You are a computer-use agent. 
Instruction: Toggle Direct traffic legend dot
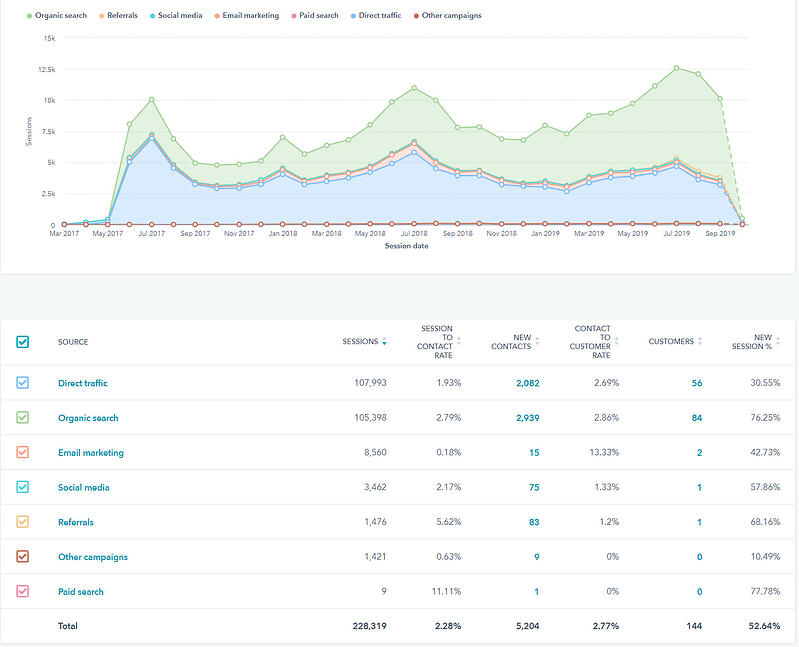[x=353, y=16]
